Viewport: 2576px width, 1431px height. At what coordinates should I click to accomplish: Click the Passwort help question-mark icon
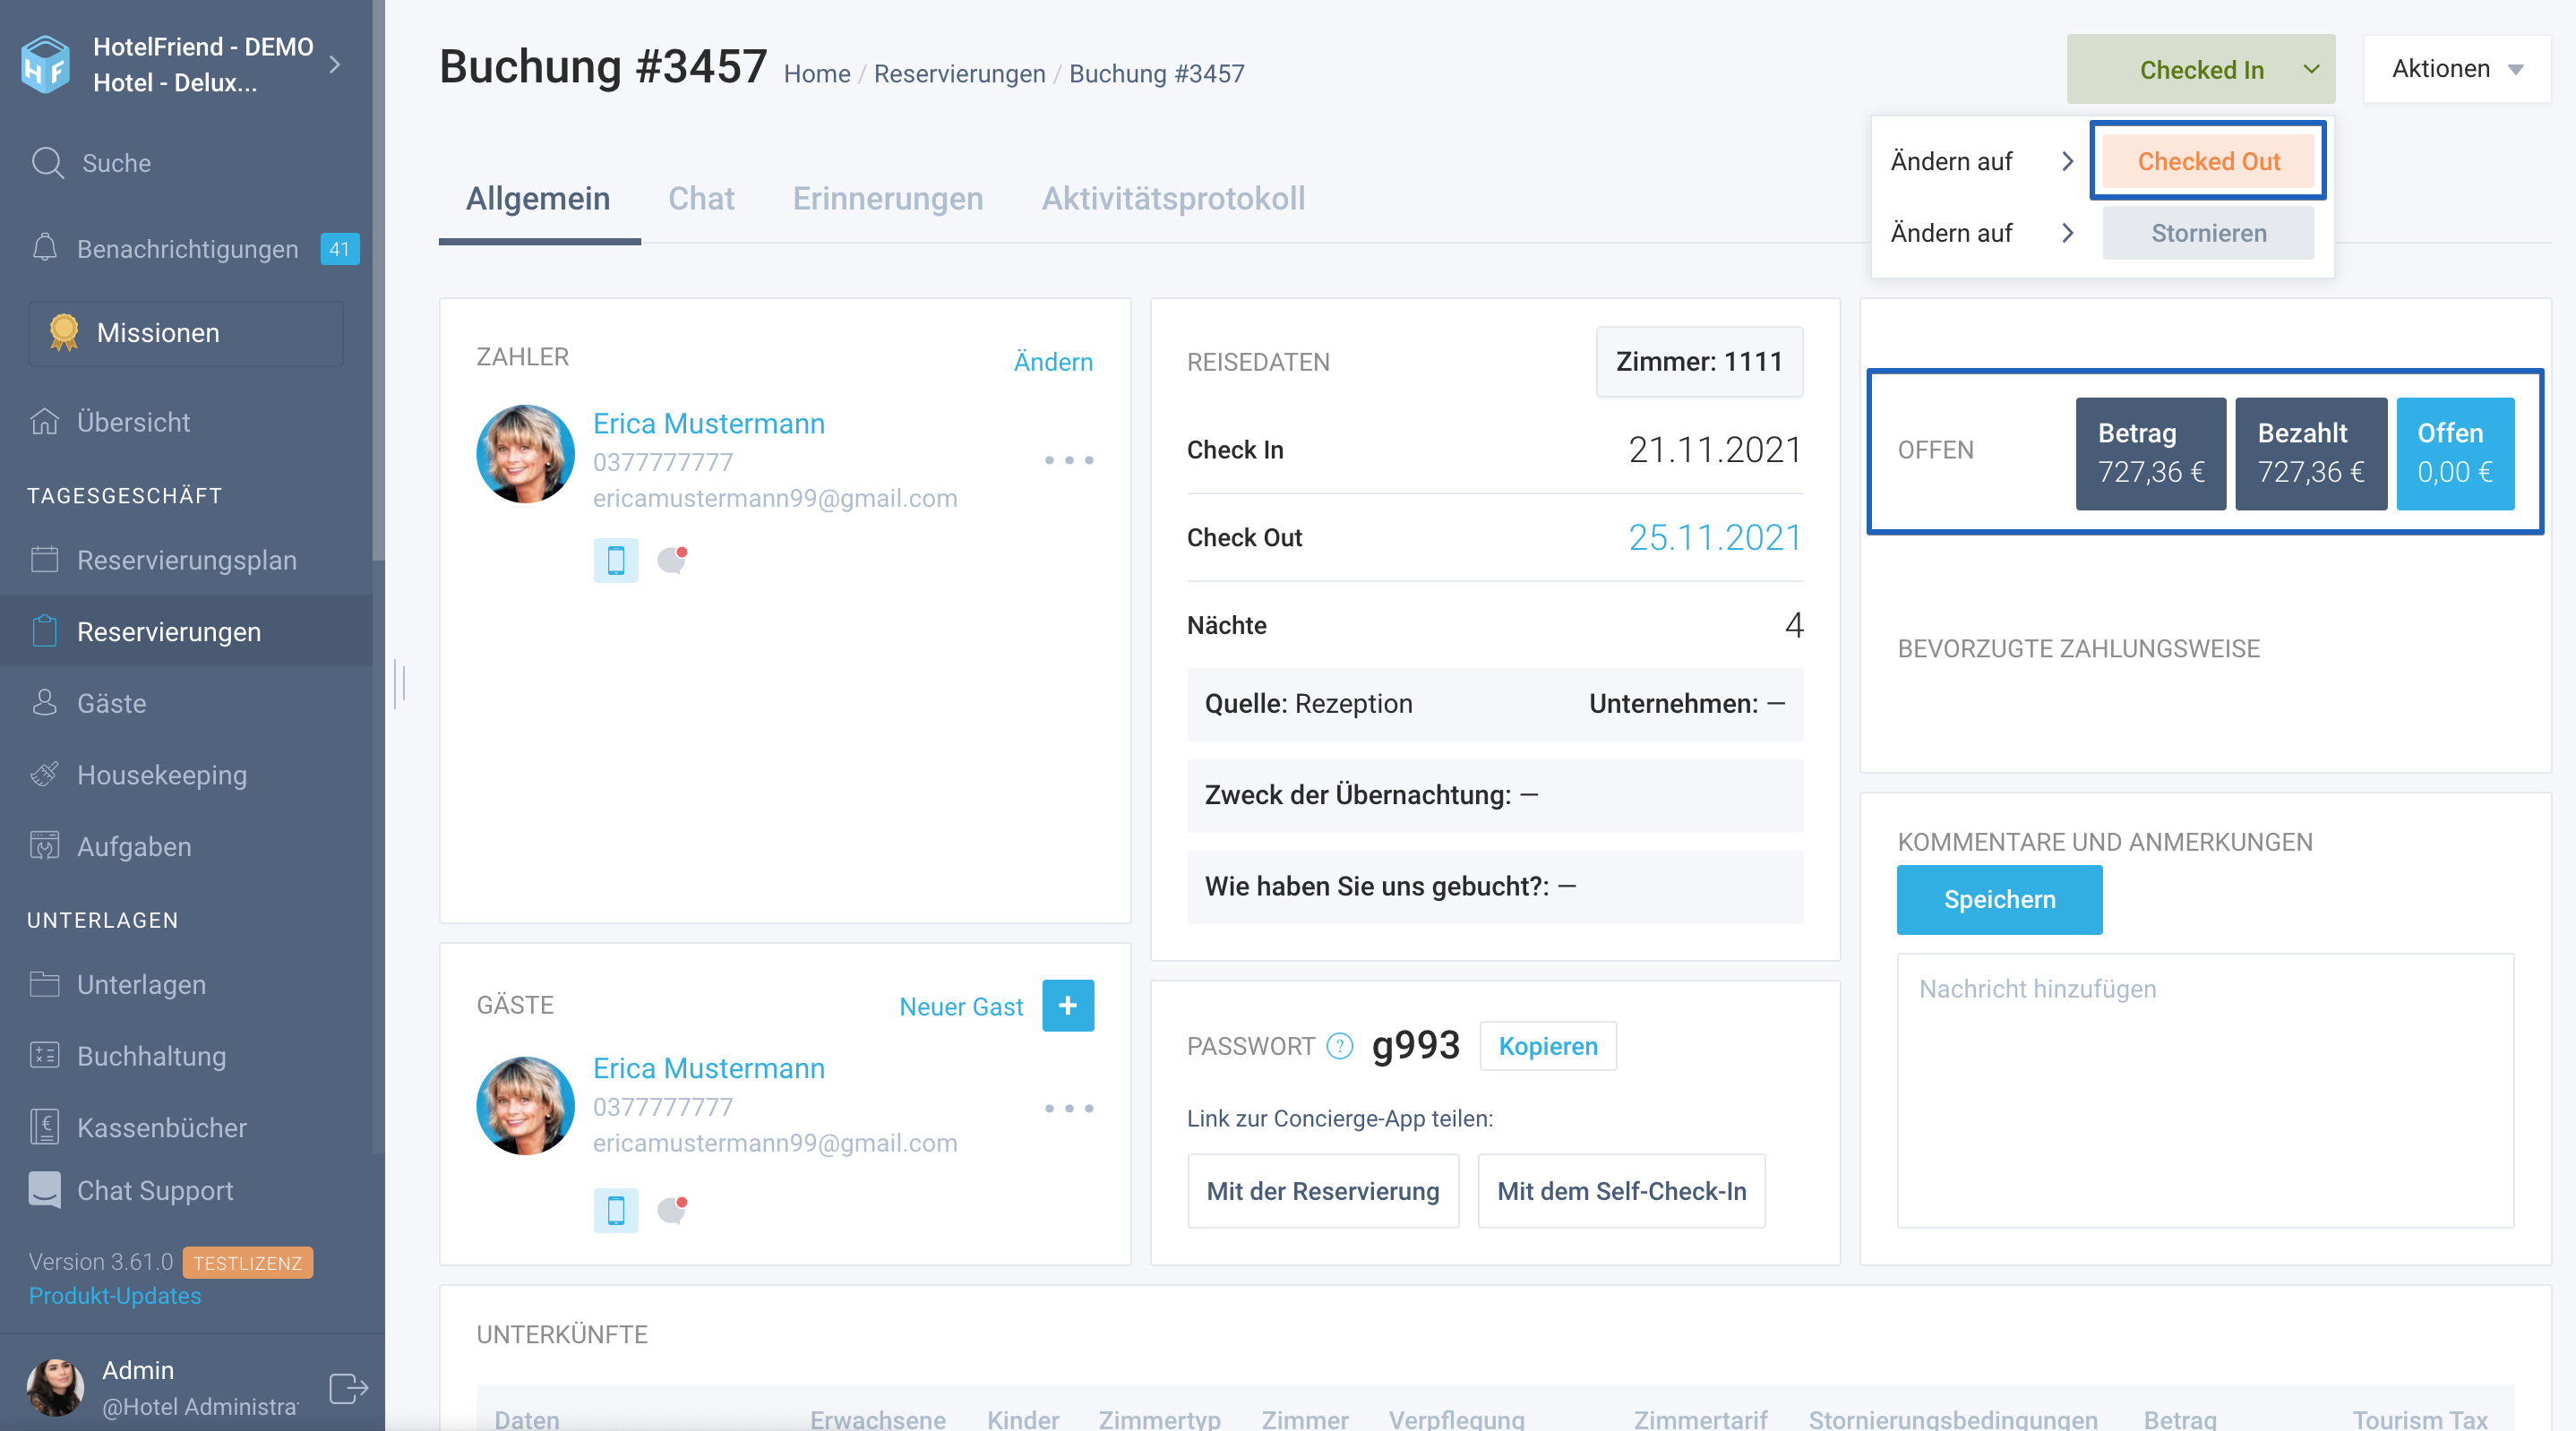(x=1339, y=1046)
